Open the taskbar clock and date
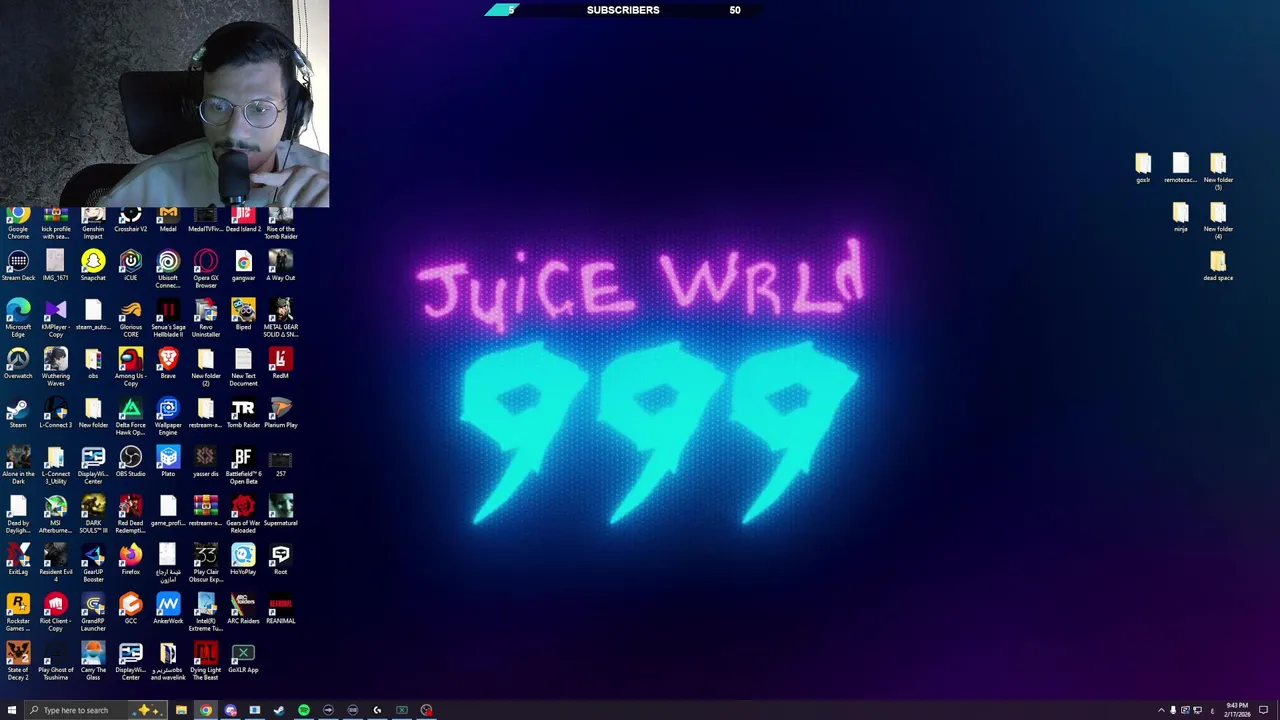The image size is (1280, 720). pyautogui.click(x=1236, y=710)
